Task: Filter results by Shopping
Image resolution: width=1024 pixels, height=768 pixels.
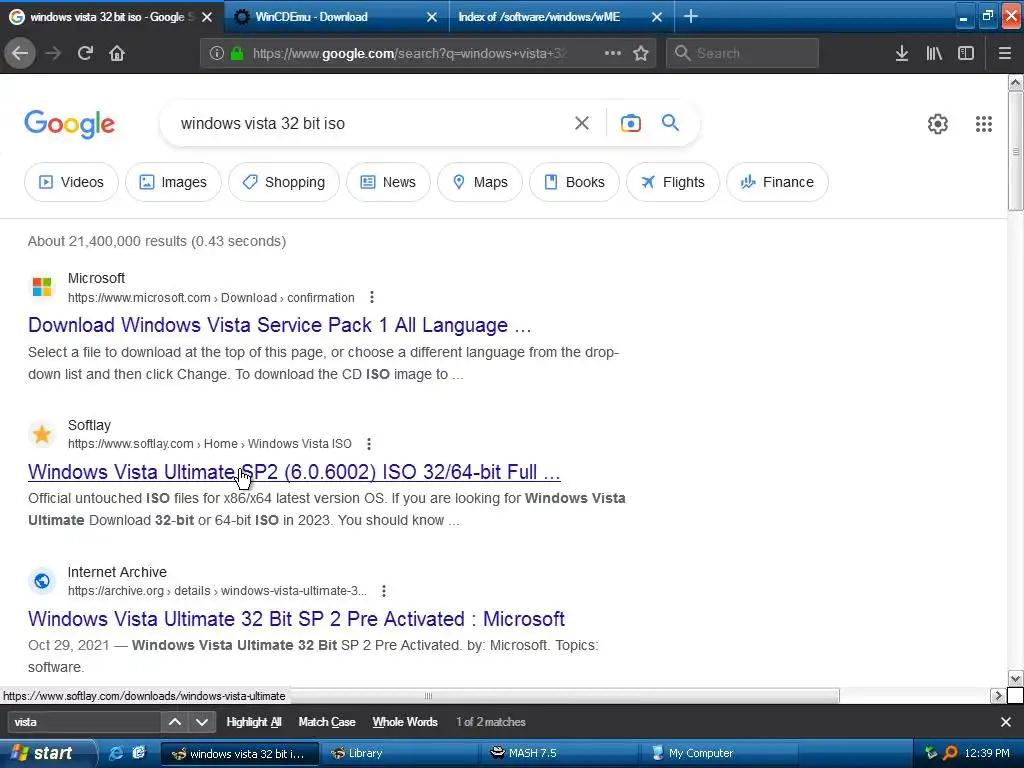Action: click(x=283, y=182)
